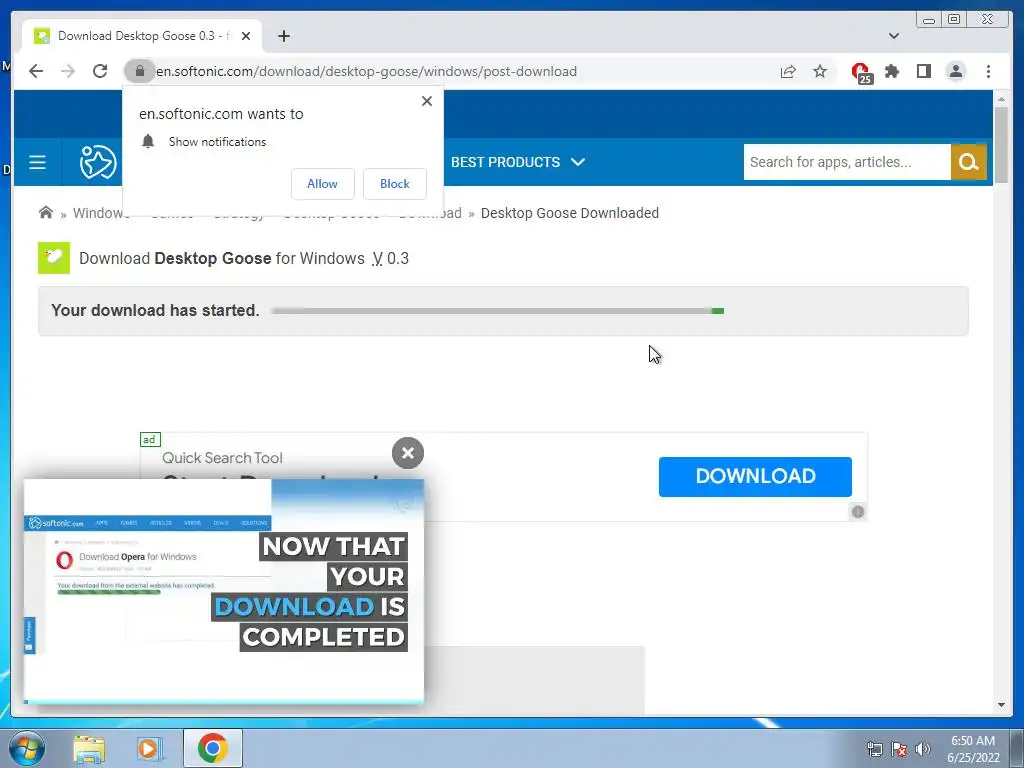The width and height of the screenshot is (1024, 768).
Task: Click the Chrome taskbar icon
Action: [213, 748]
